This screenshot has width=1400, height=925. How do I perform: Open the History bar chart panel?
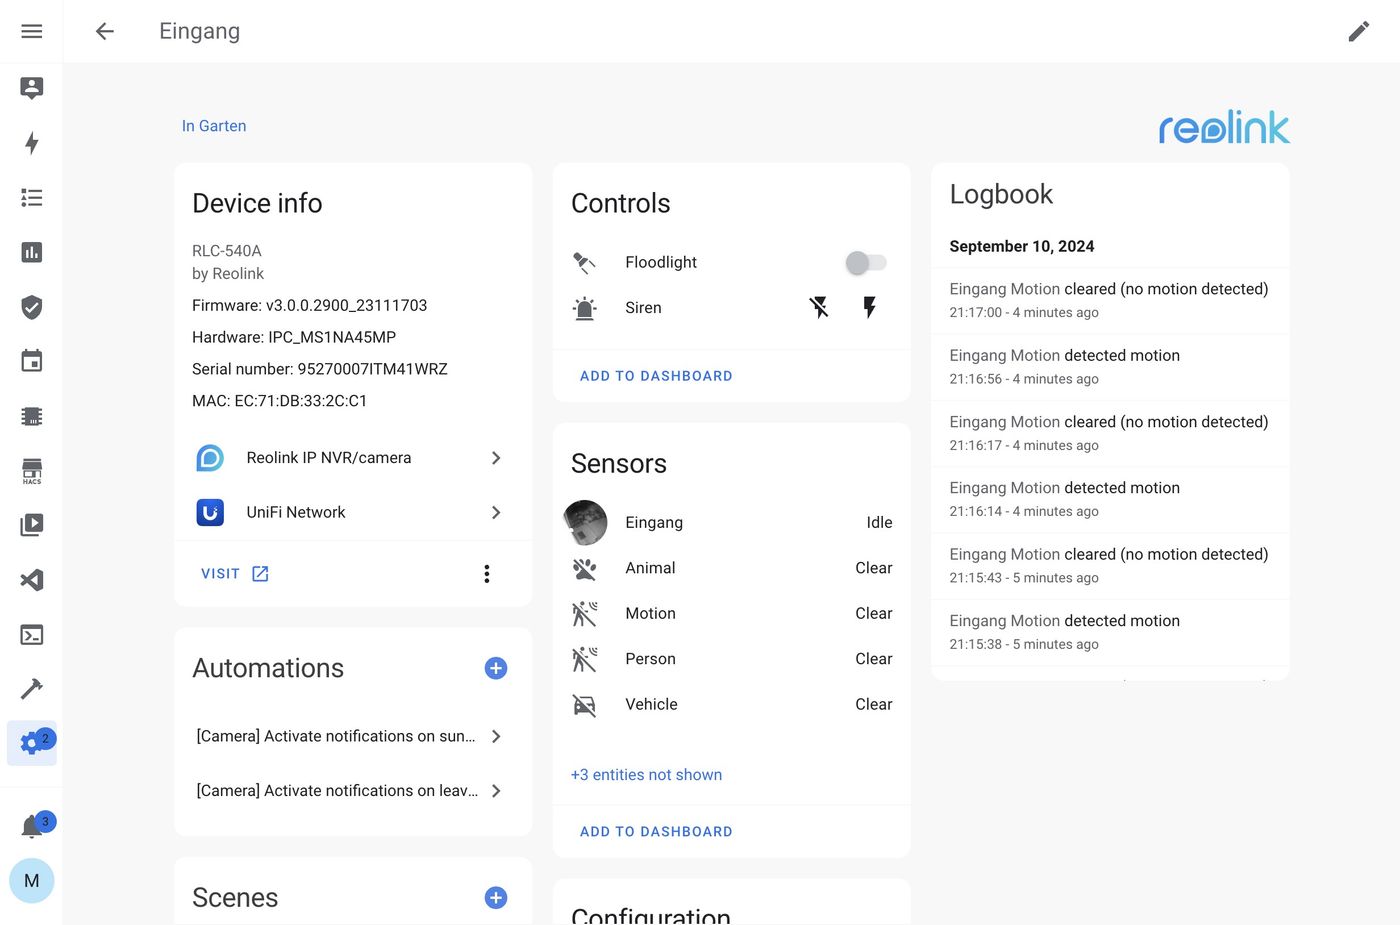(31, 252)
